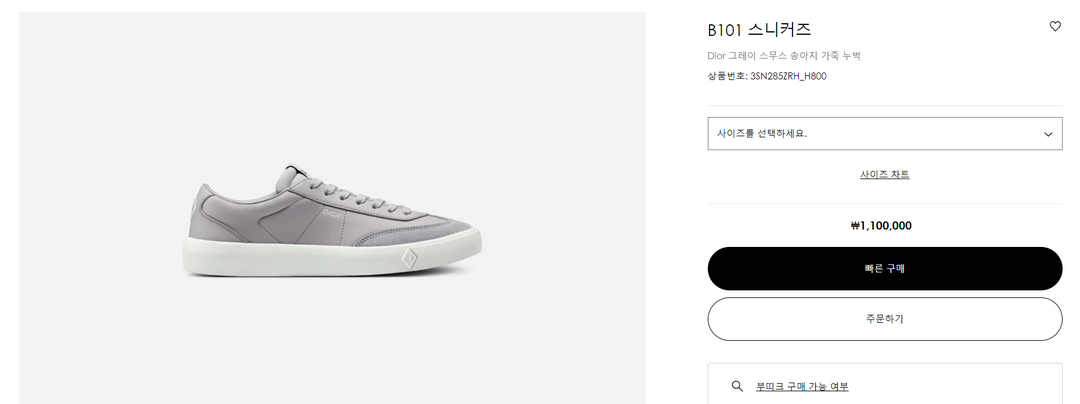Image resolution: width=1080 pixels, height=404 pixels.
Task: Click the Dior logo on sneaker side
Action: (331, 213)
